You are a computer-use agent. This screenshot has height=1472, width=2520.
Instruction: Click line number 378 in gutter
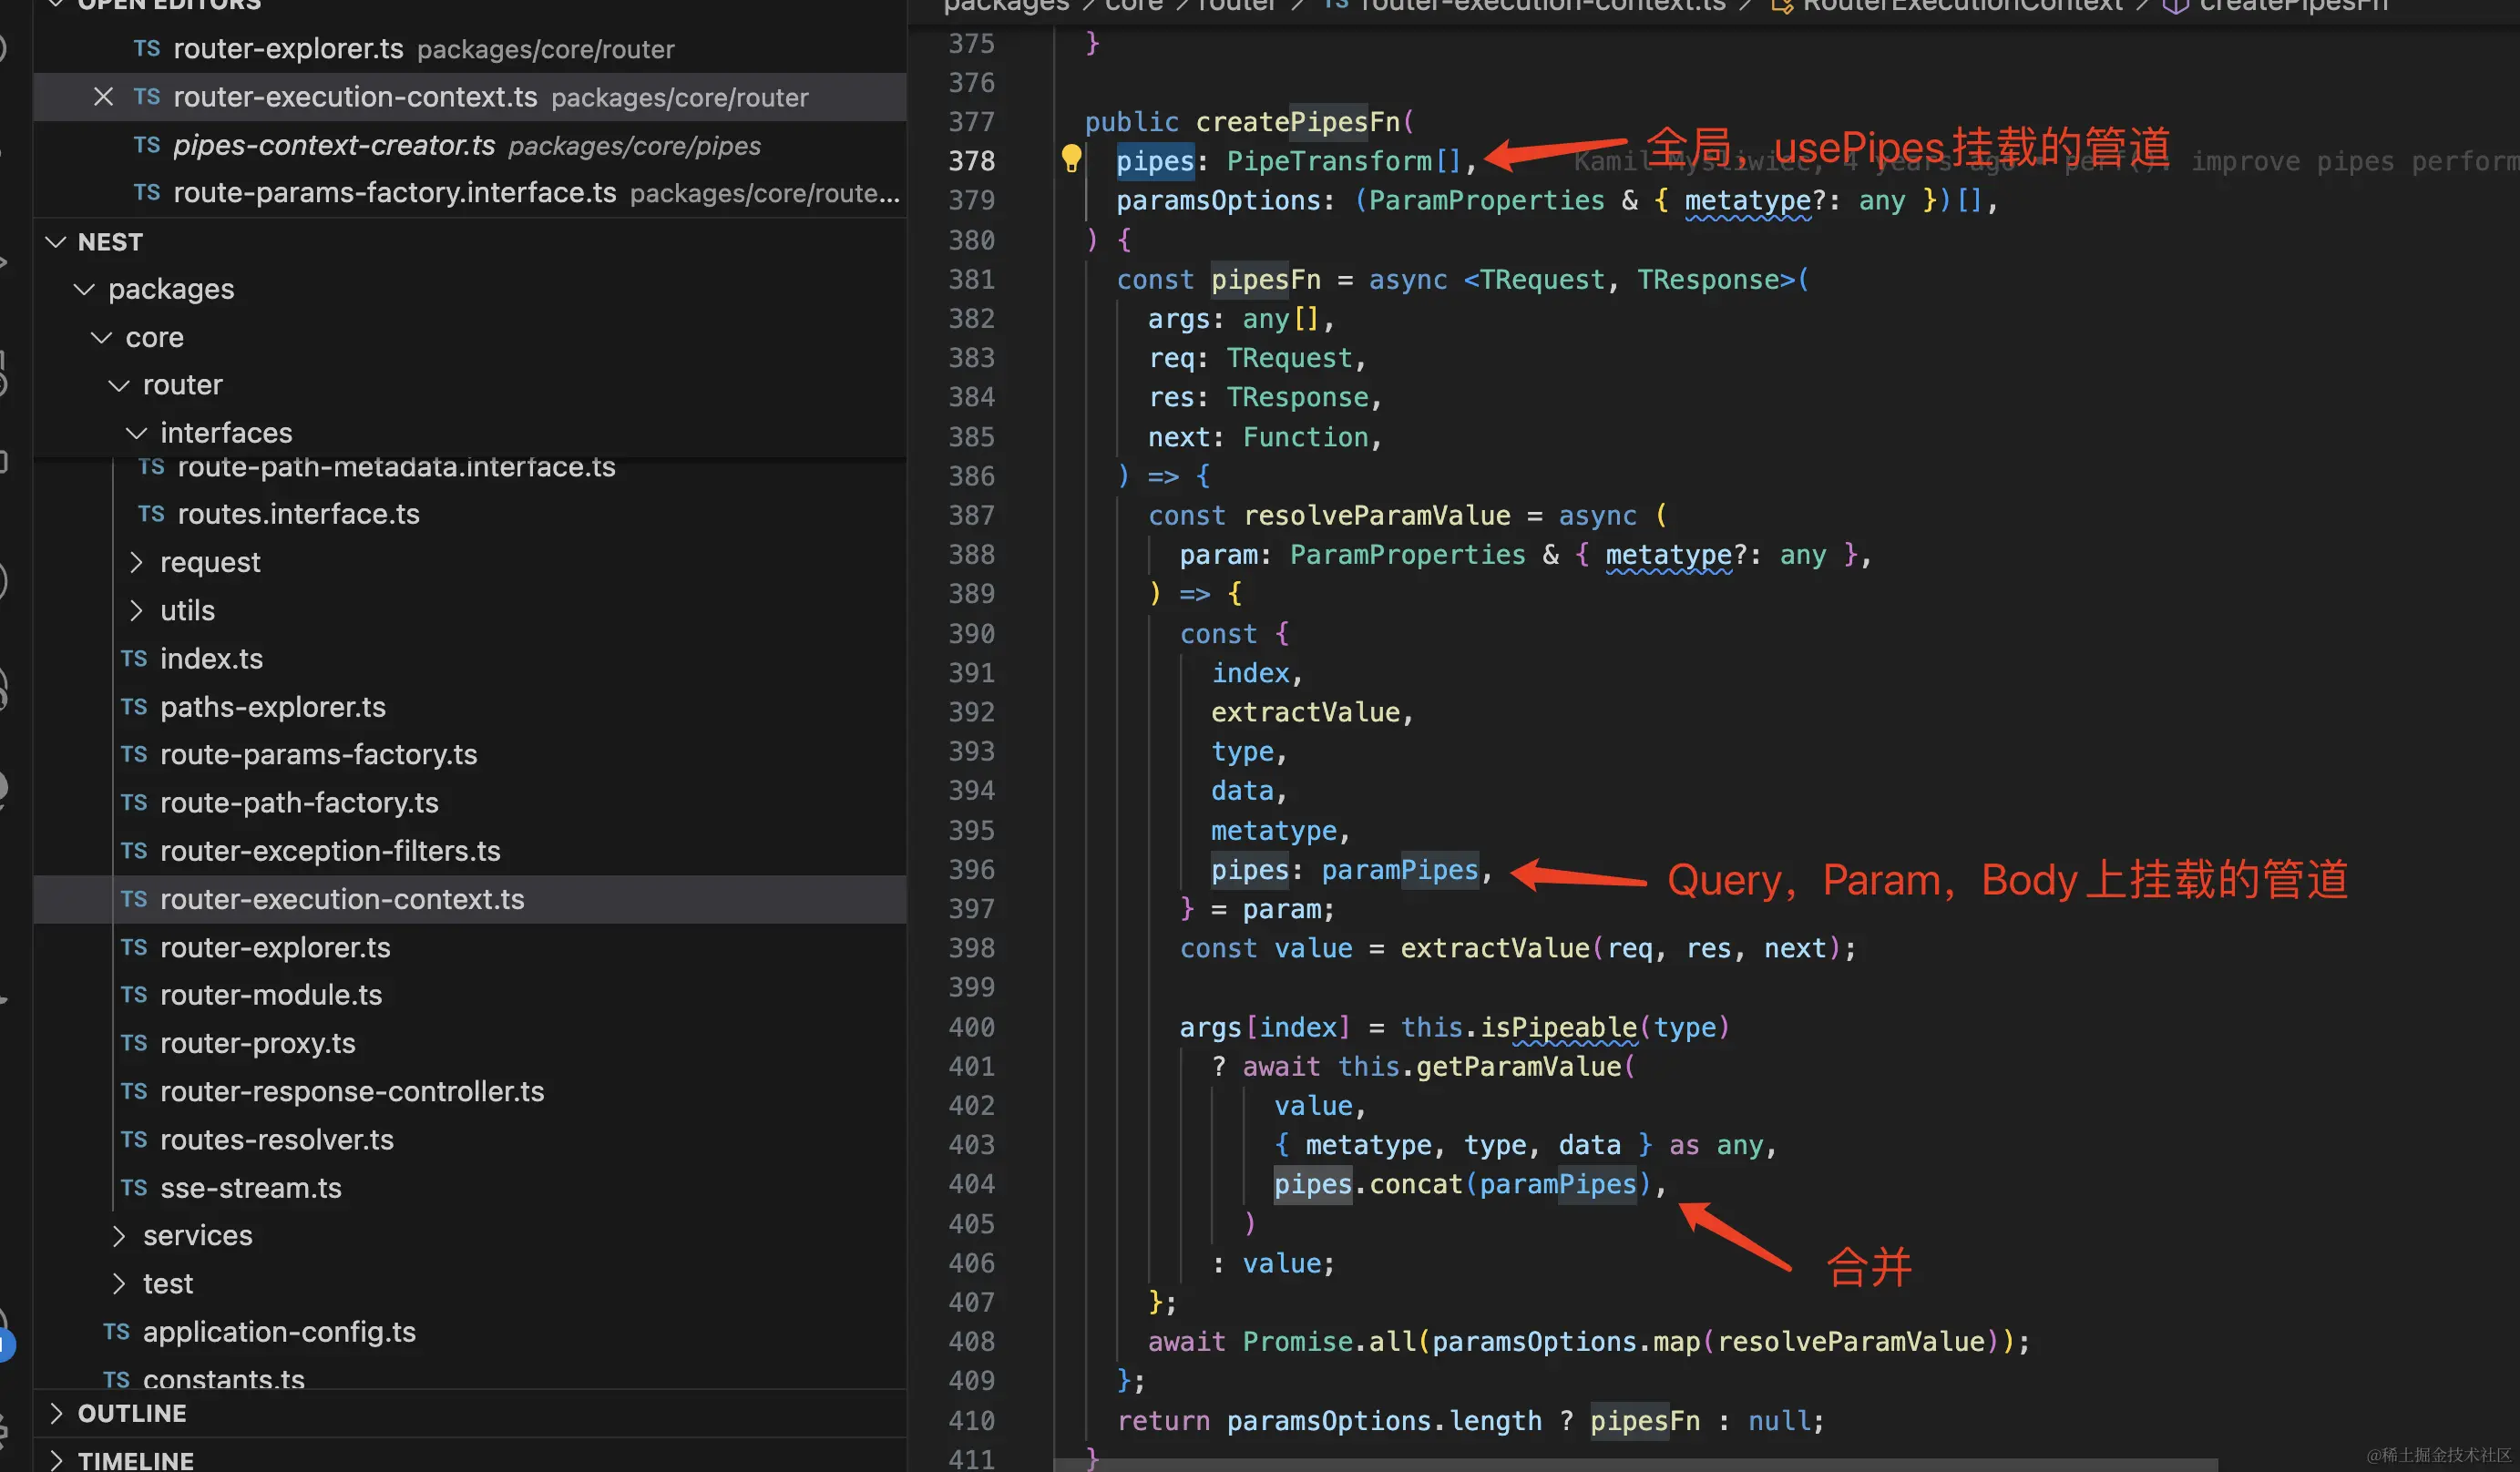coord(971,161)
